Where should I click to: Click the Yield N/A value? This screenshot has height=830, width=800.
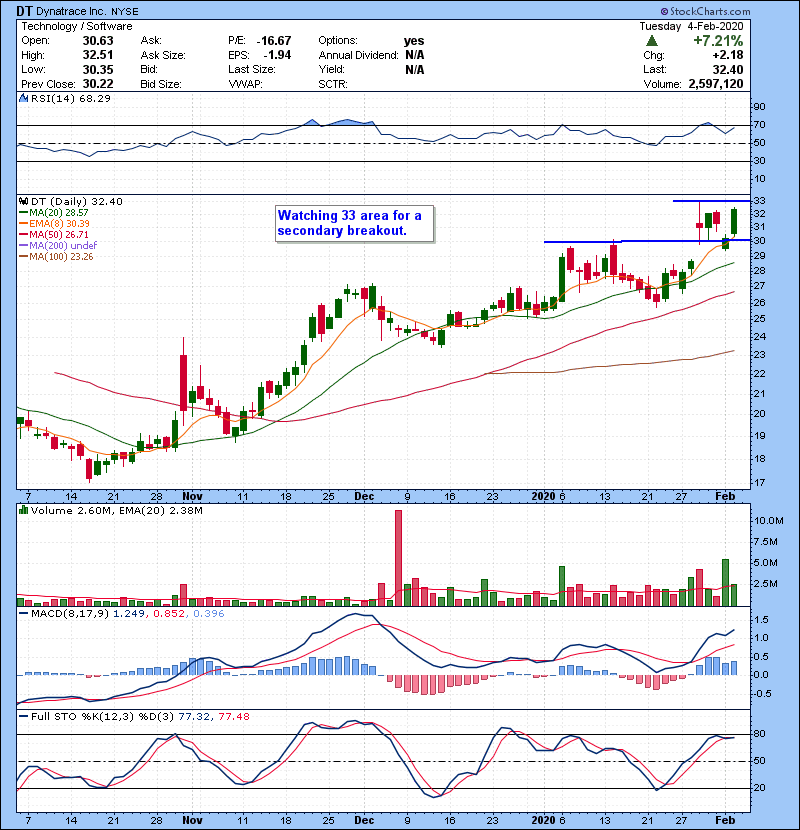pos(415,69)
